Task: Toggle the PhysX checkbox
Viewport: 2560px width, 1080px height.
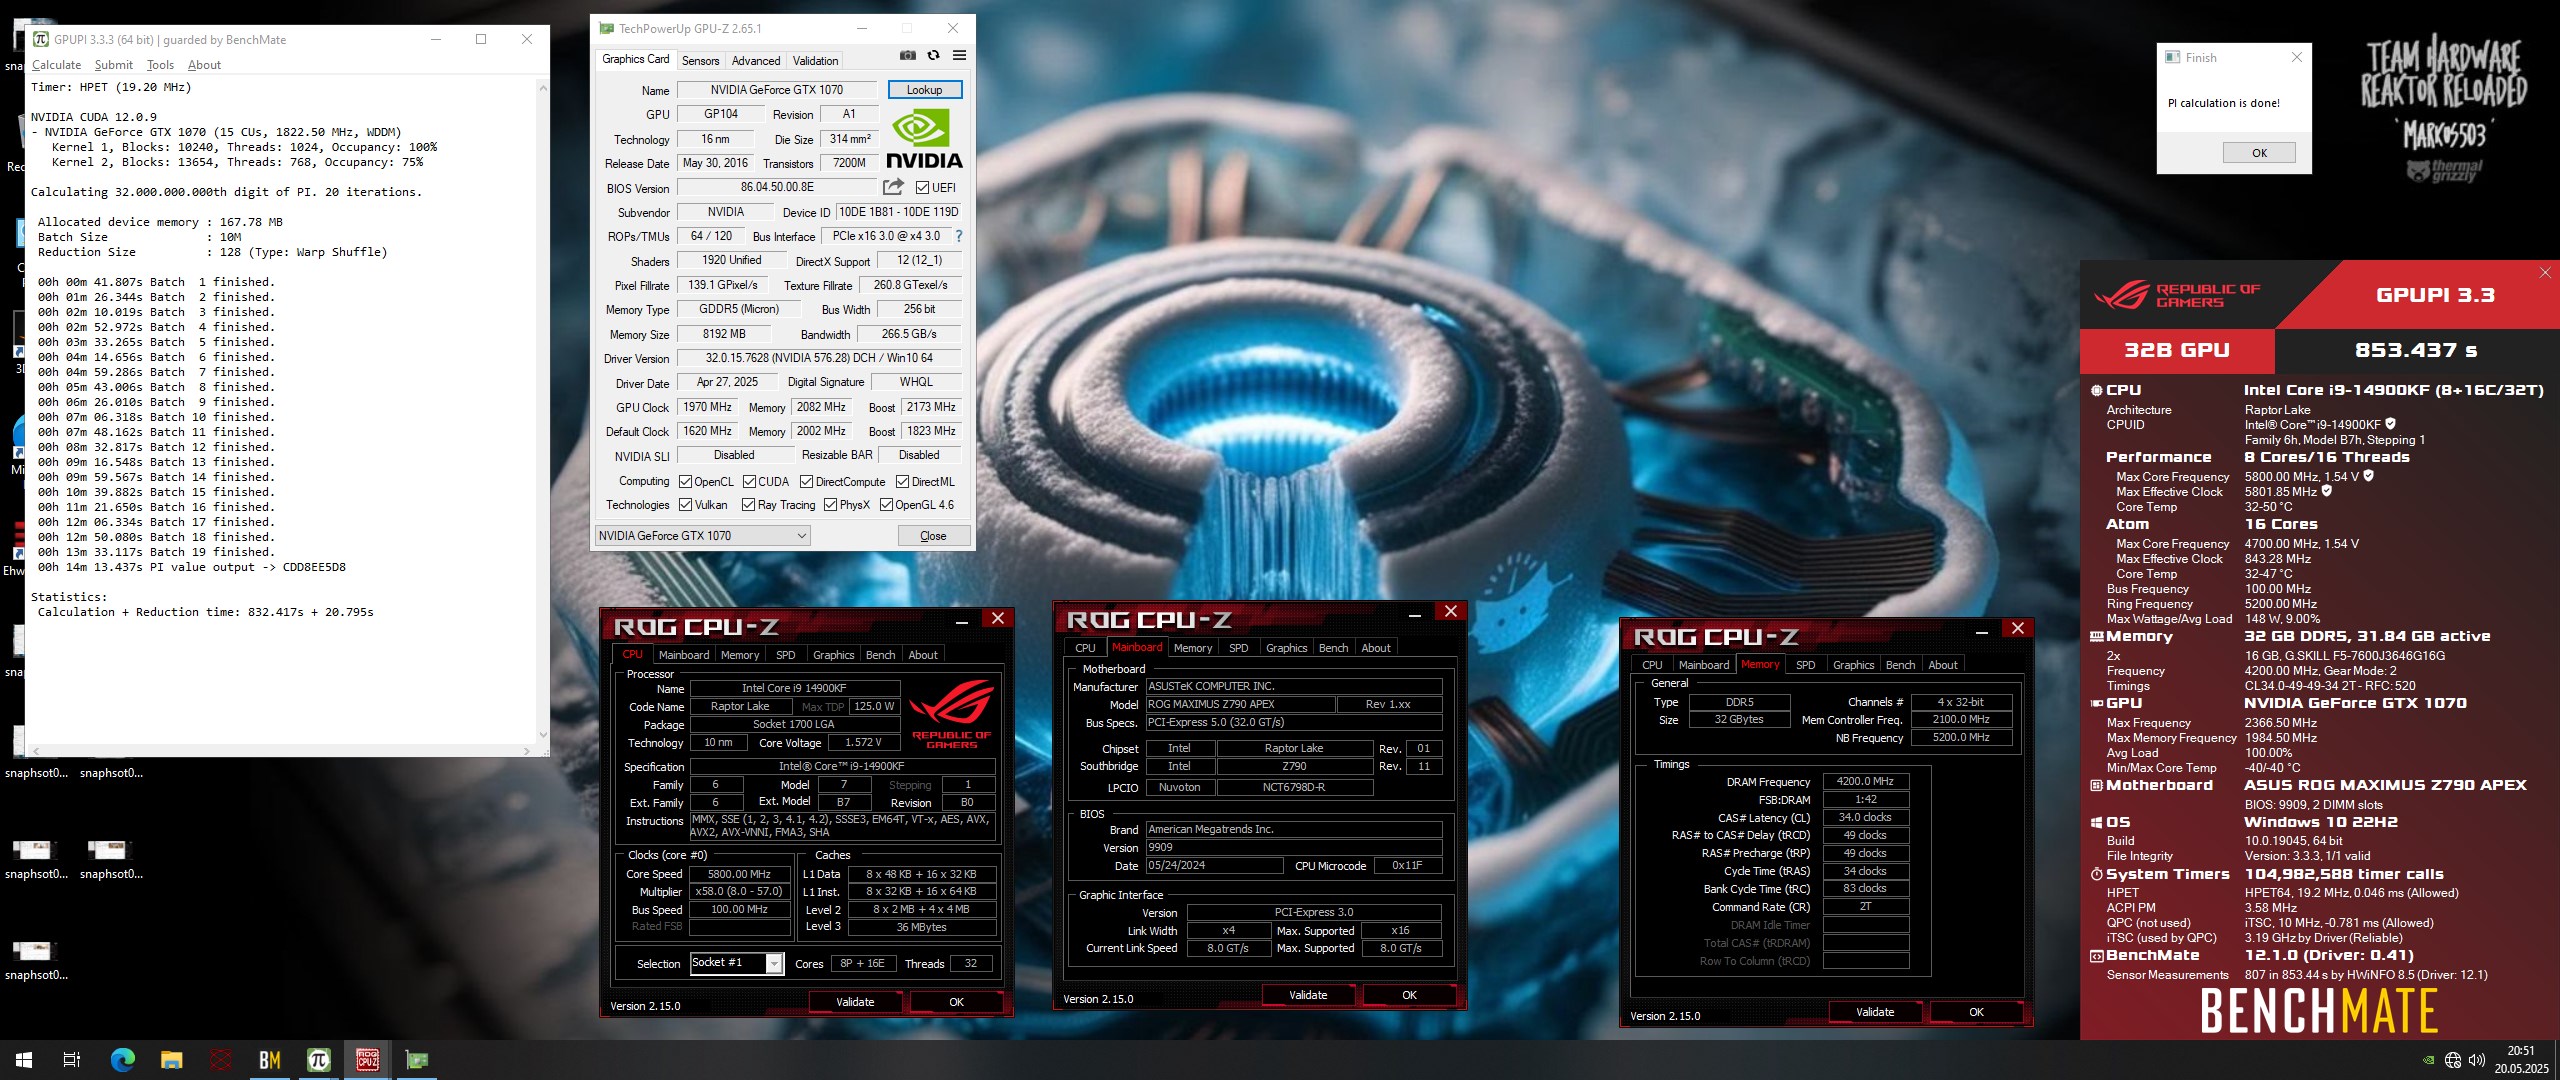Action: (830, 505)
